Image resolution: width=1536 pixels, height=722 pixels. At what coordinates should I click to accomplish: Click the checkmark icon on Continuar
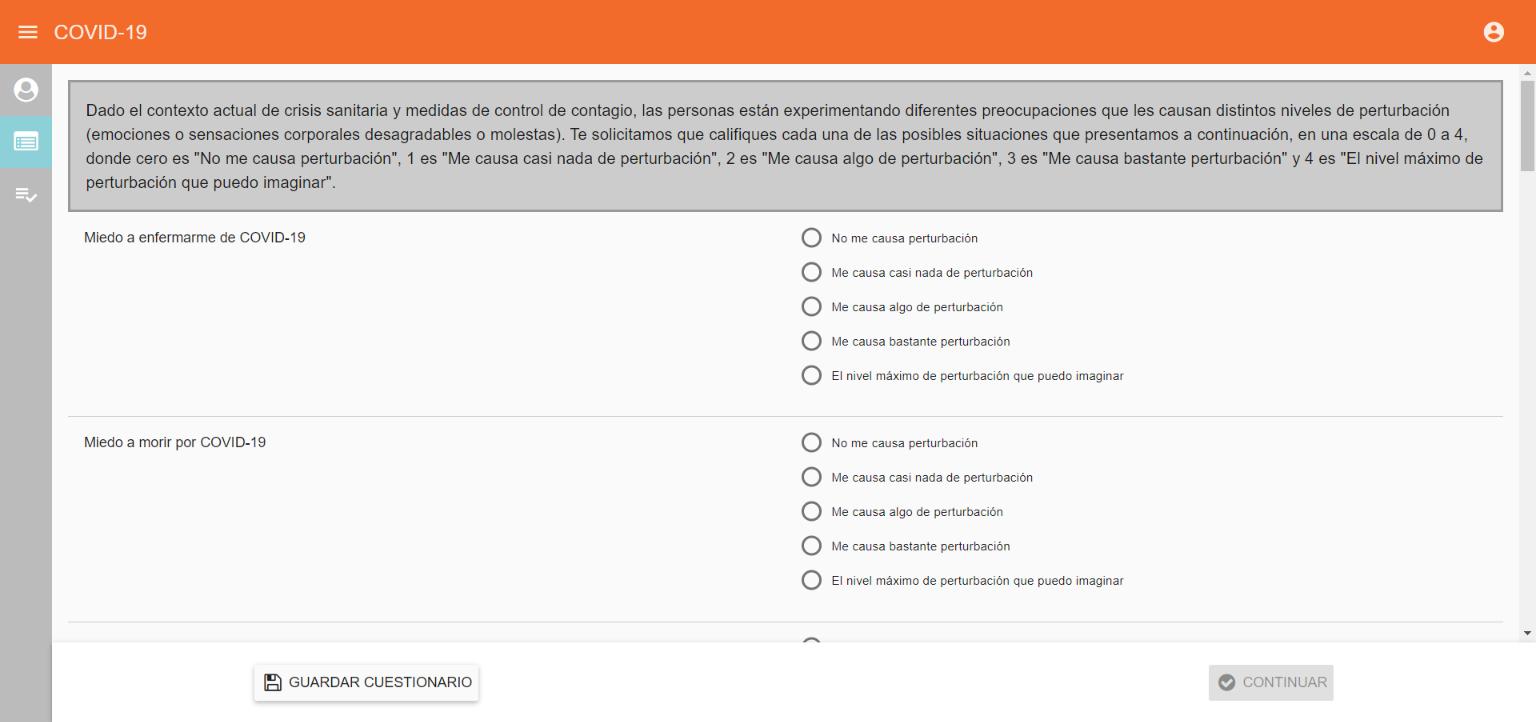pyautogui.click(x=1226, y=683)
